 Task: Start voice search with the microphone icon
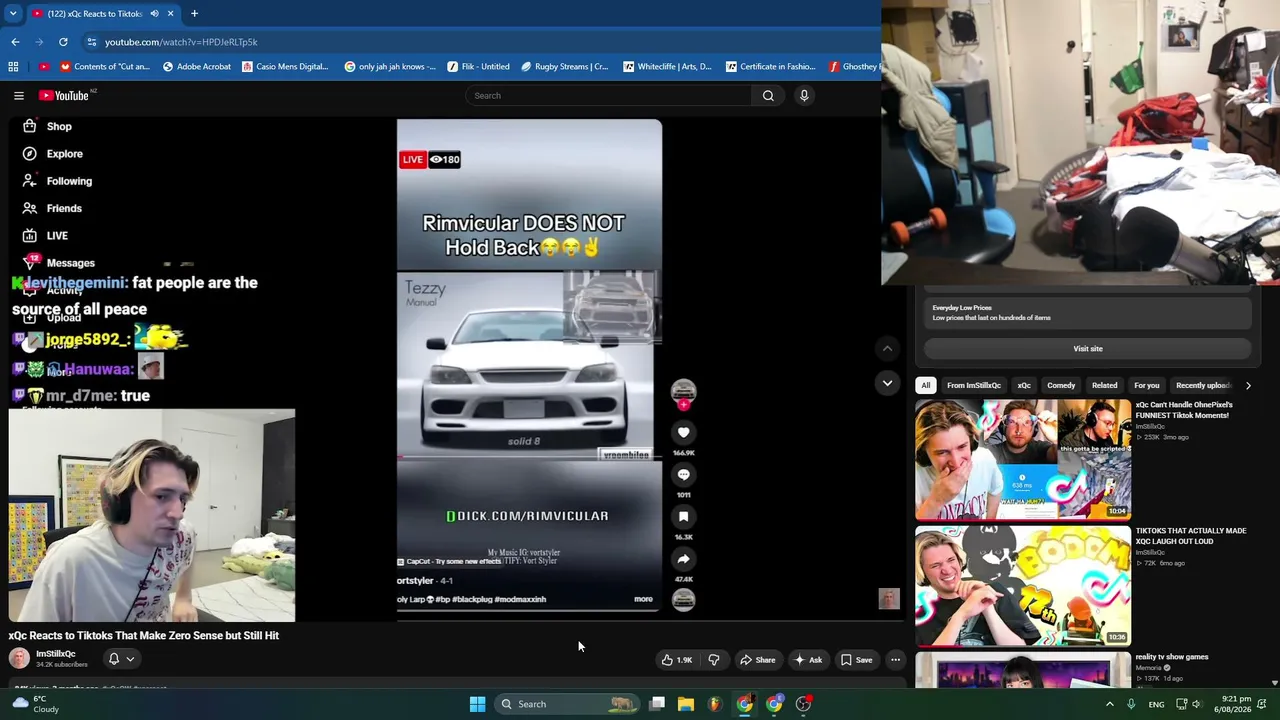click(804, 96)
